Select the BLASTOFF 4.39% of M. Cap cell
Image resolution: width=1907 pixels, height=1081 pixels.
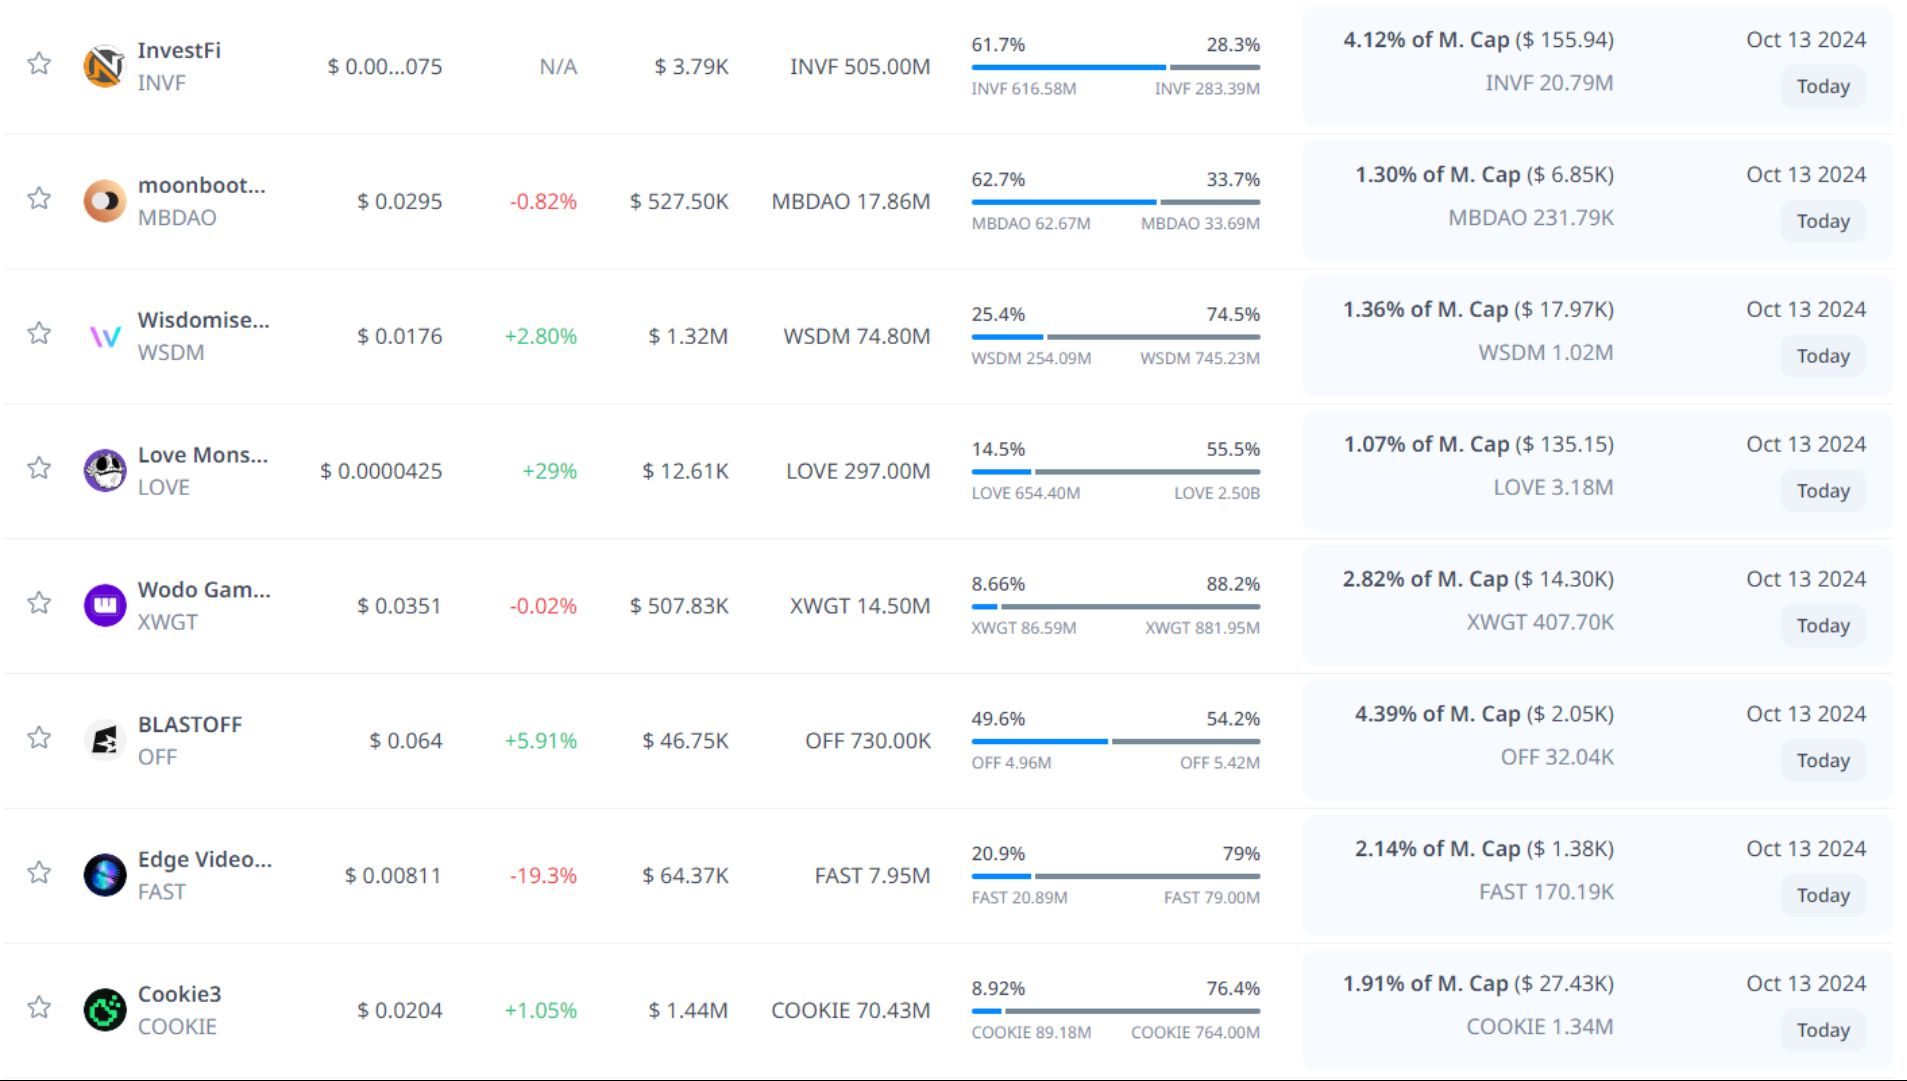click(1483, 714)
